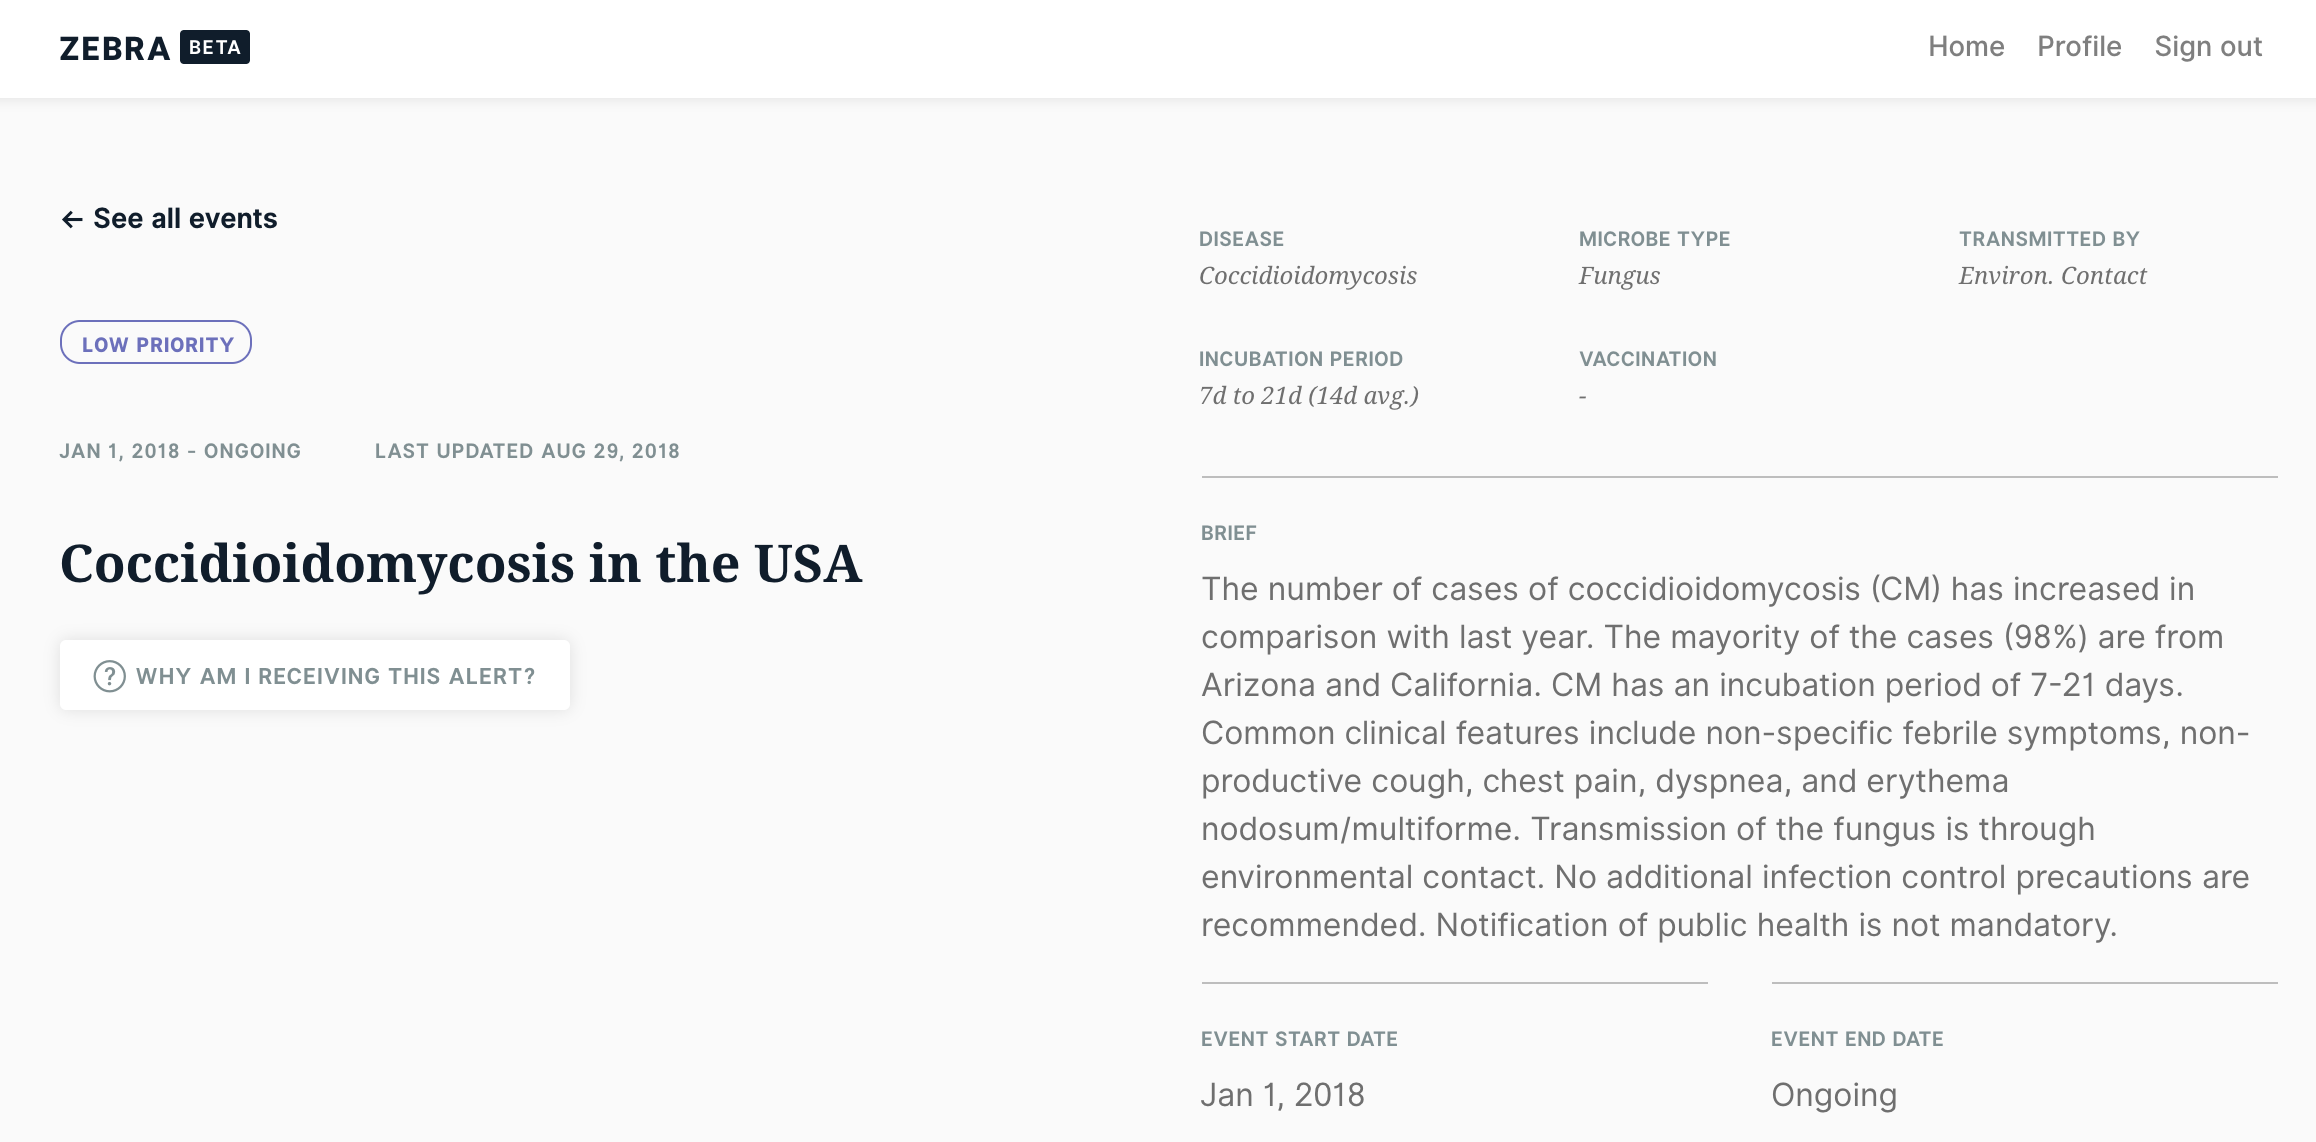Open the Home page

1966,47
